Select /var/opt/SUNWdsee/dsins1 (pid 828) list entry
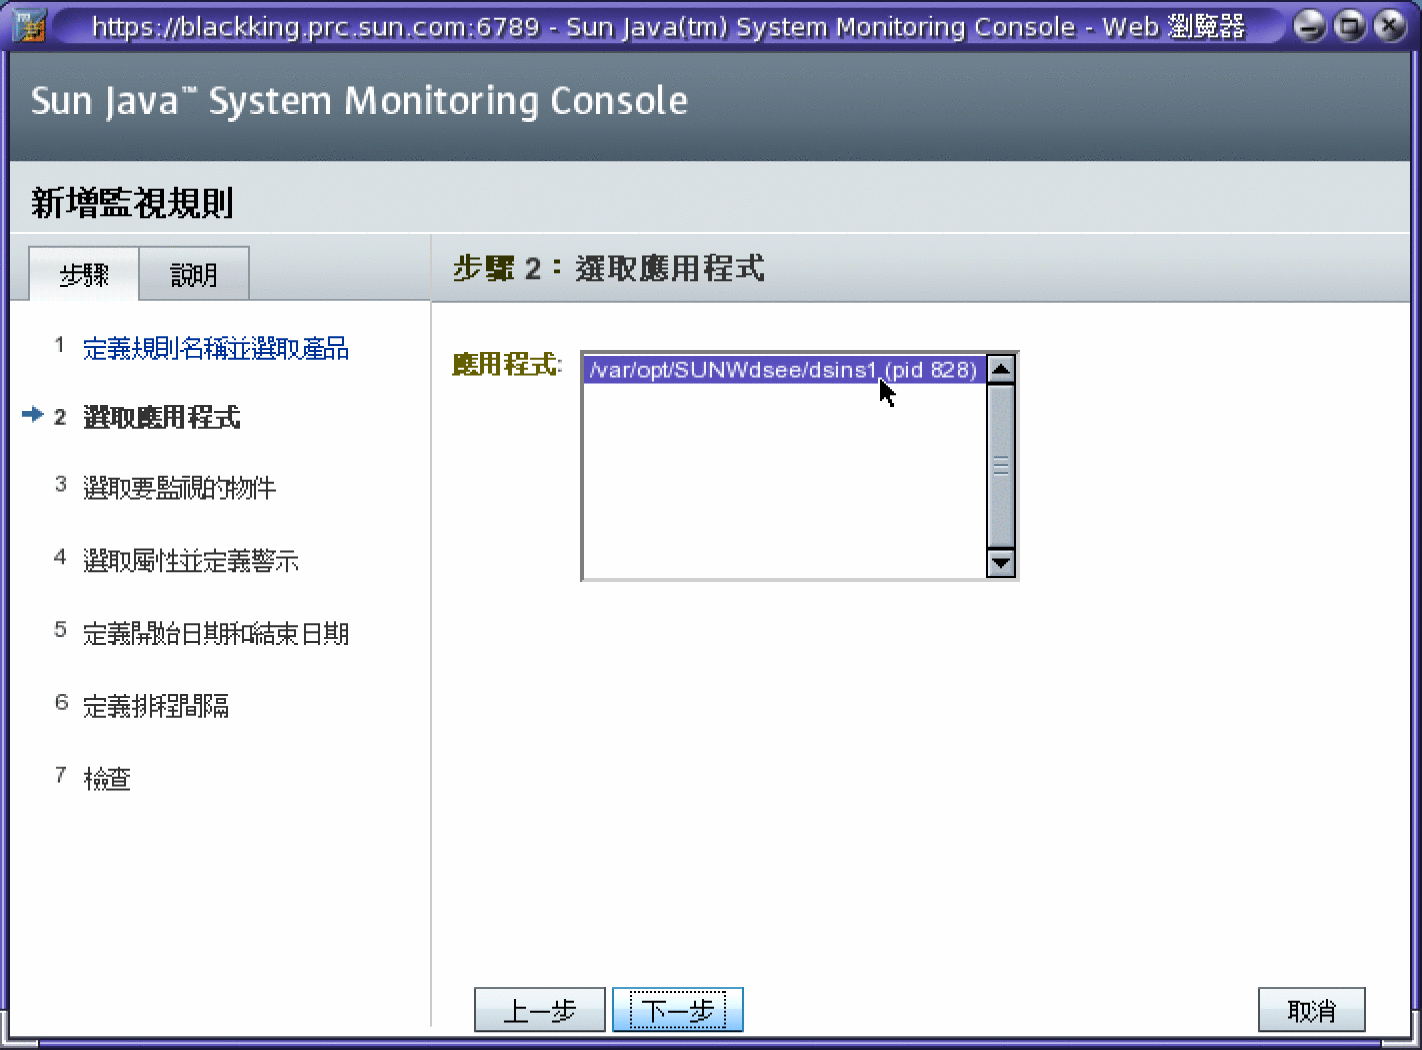1422x1050 pixels. coord(784,370)
